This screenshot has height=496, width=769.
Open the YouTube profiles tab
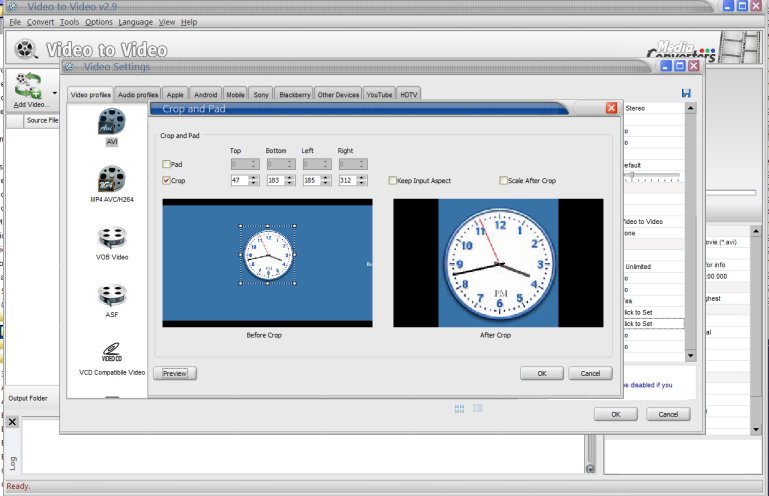[379, 94]
